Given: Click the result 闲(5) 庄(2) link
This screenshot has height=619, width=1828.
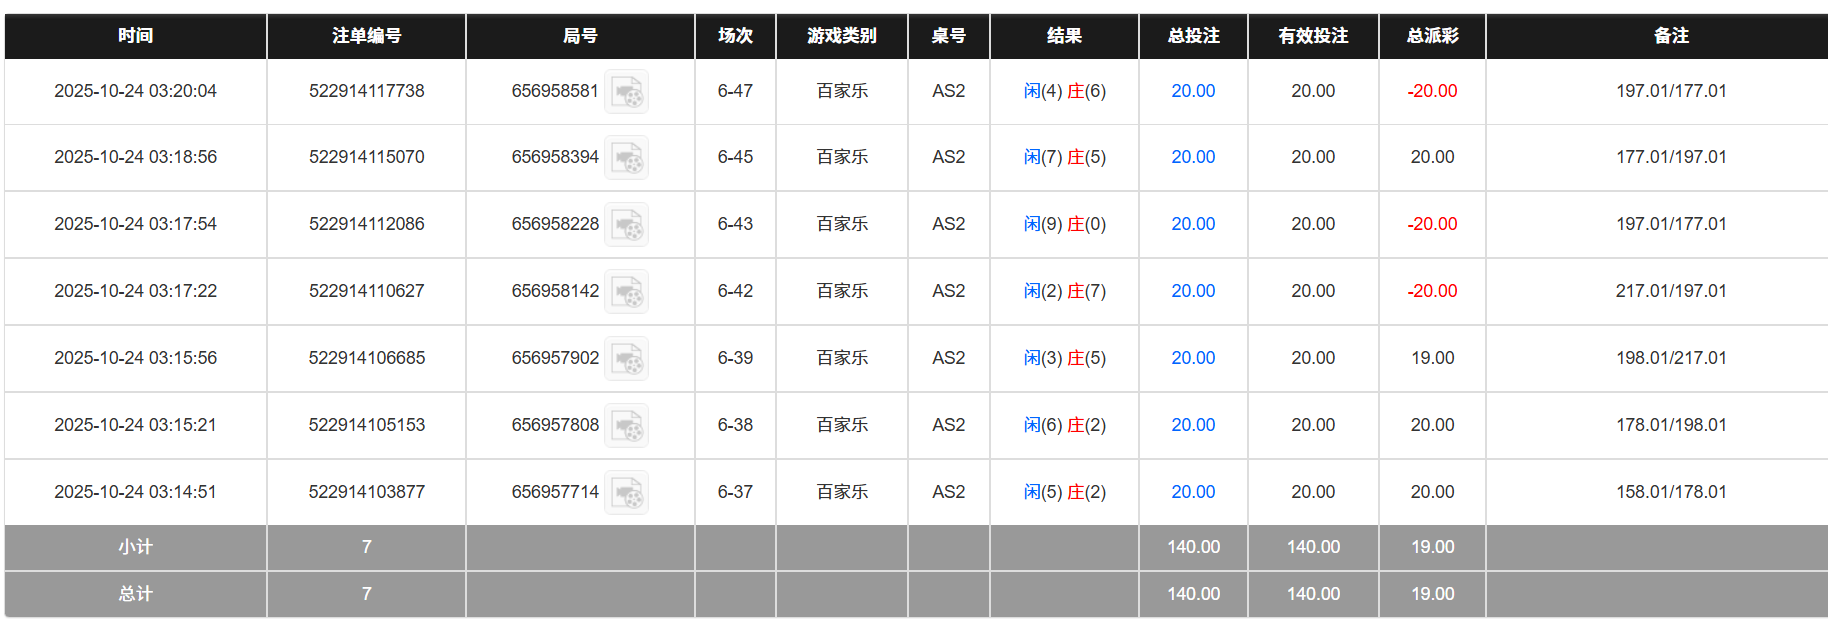Looking at the screenshot, I should pos(1063,491).
